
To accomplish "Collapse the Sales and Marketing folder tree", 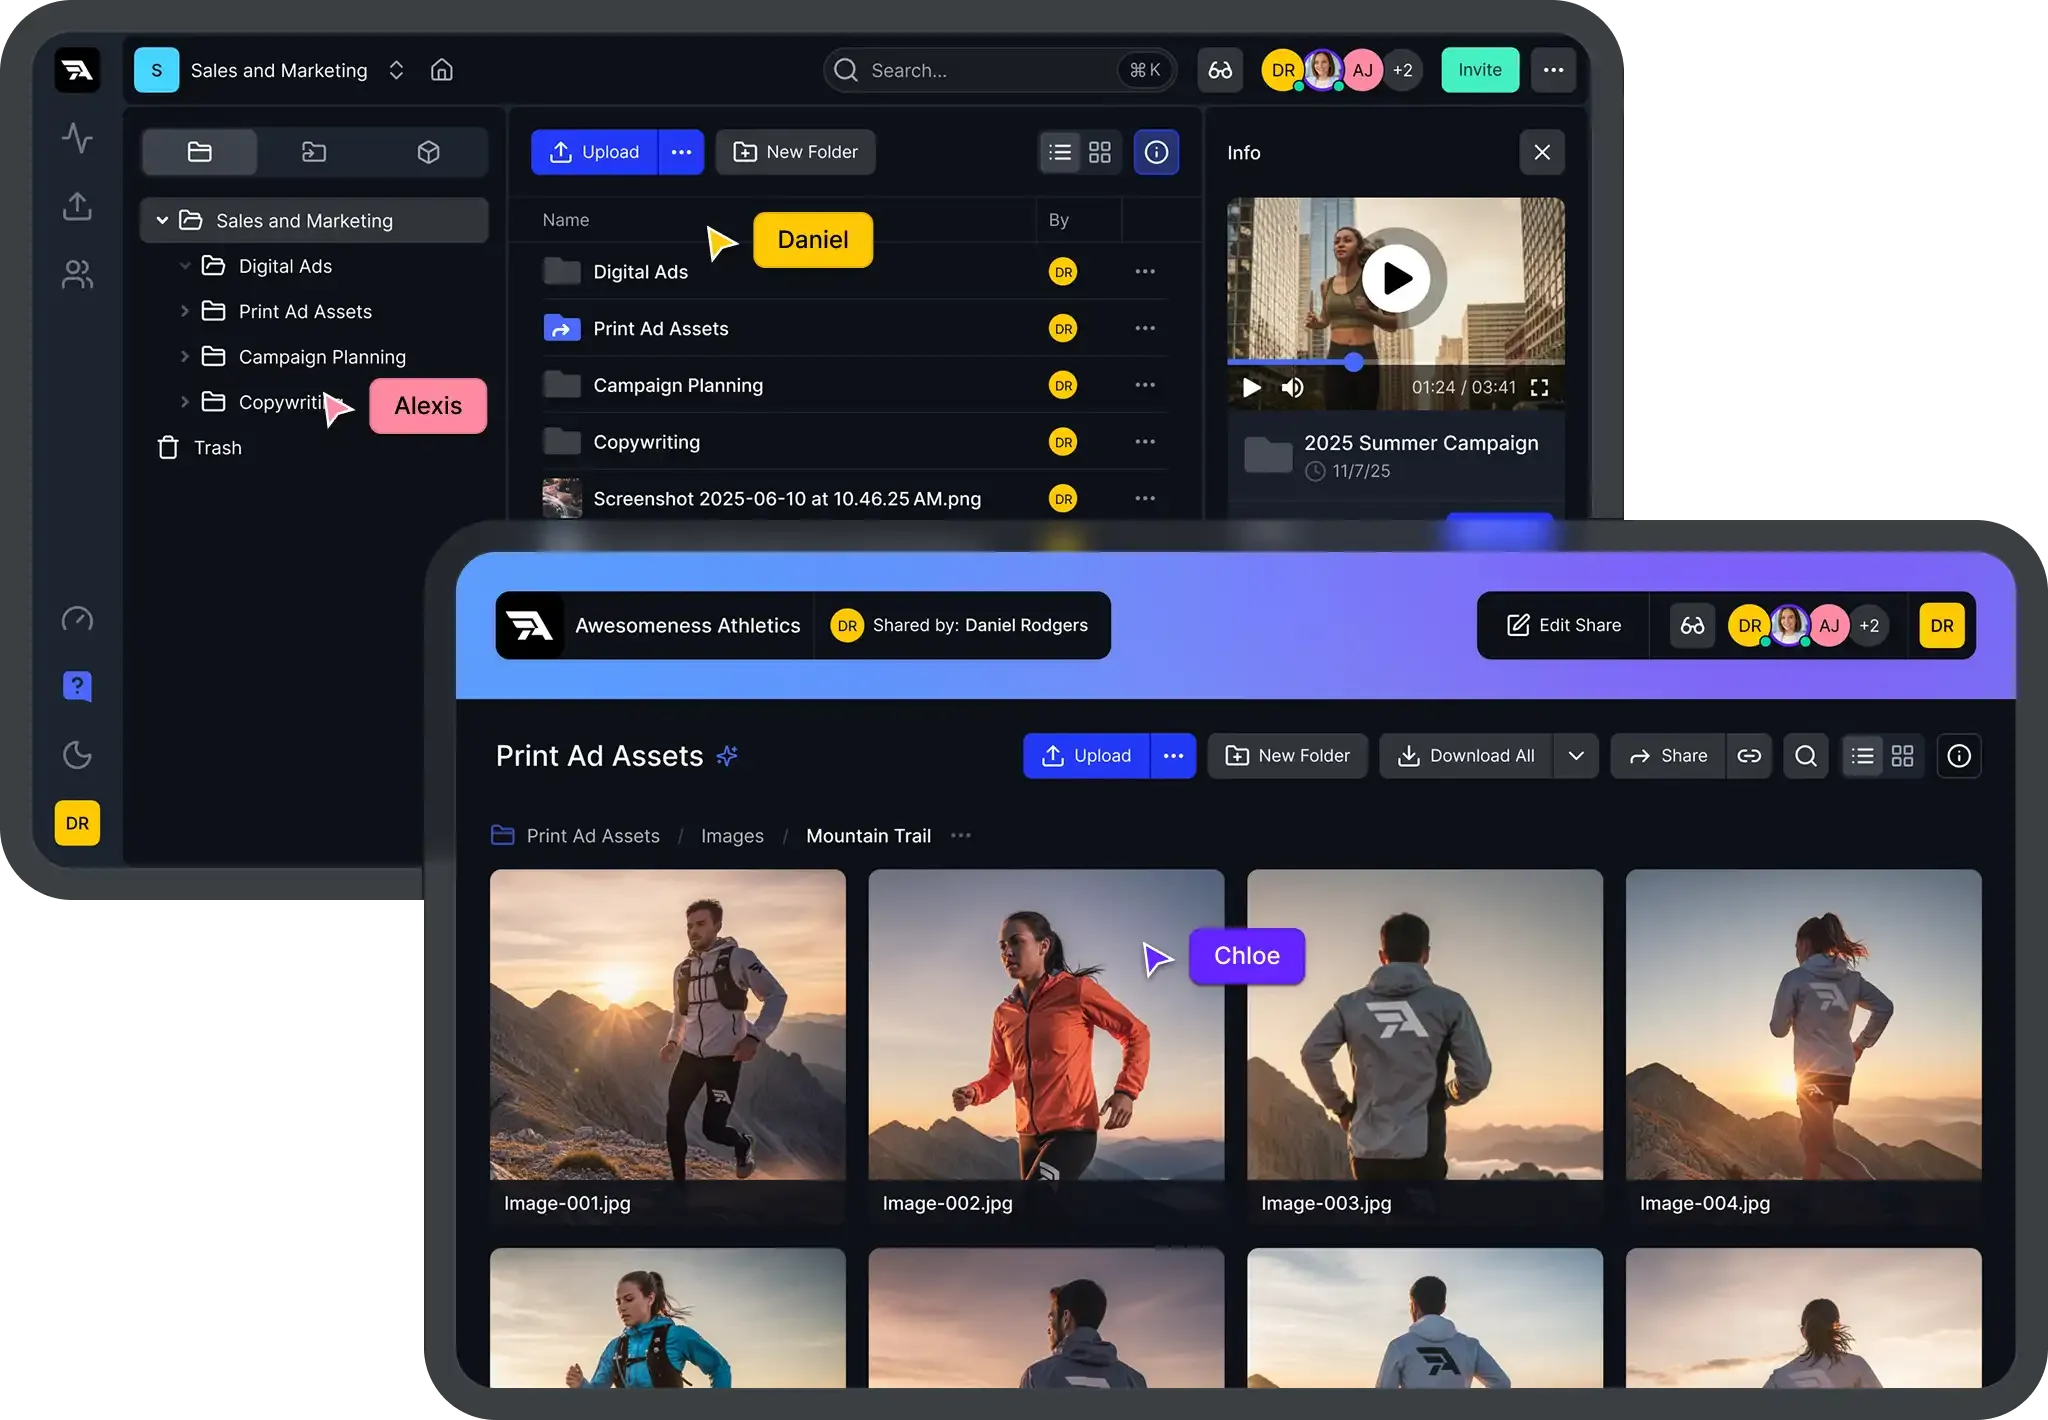I will click(162, 220).
